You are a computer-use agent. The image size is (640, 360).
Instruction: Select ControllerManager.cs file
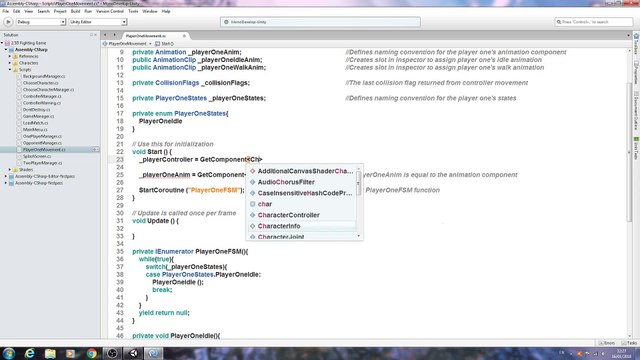[x=42, y=96]
